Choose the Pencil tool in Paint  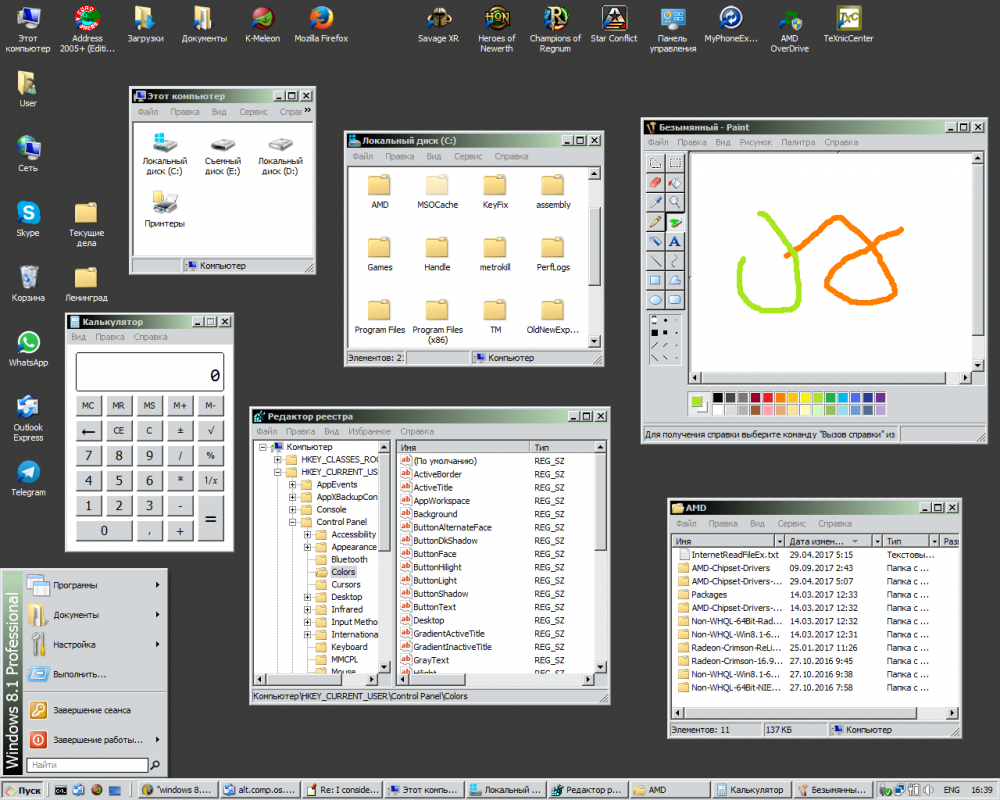pos(655,222)
